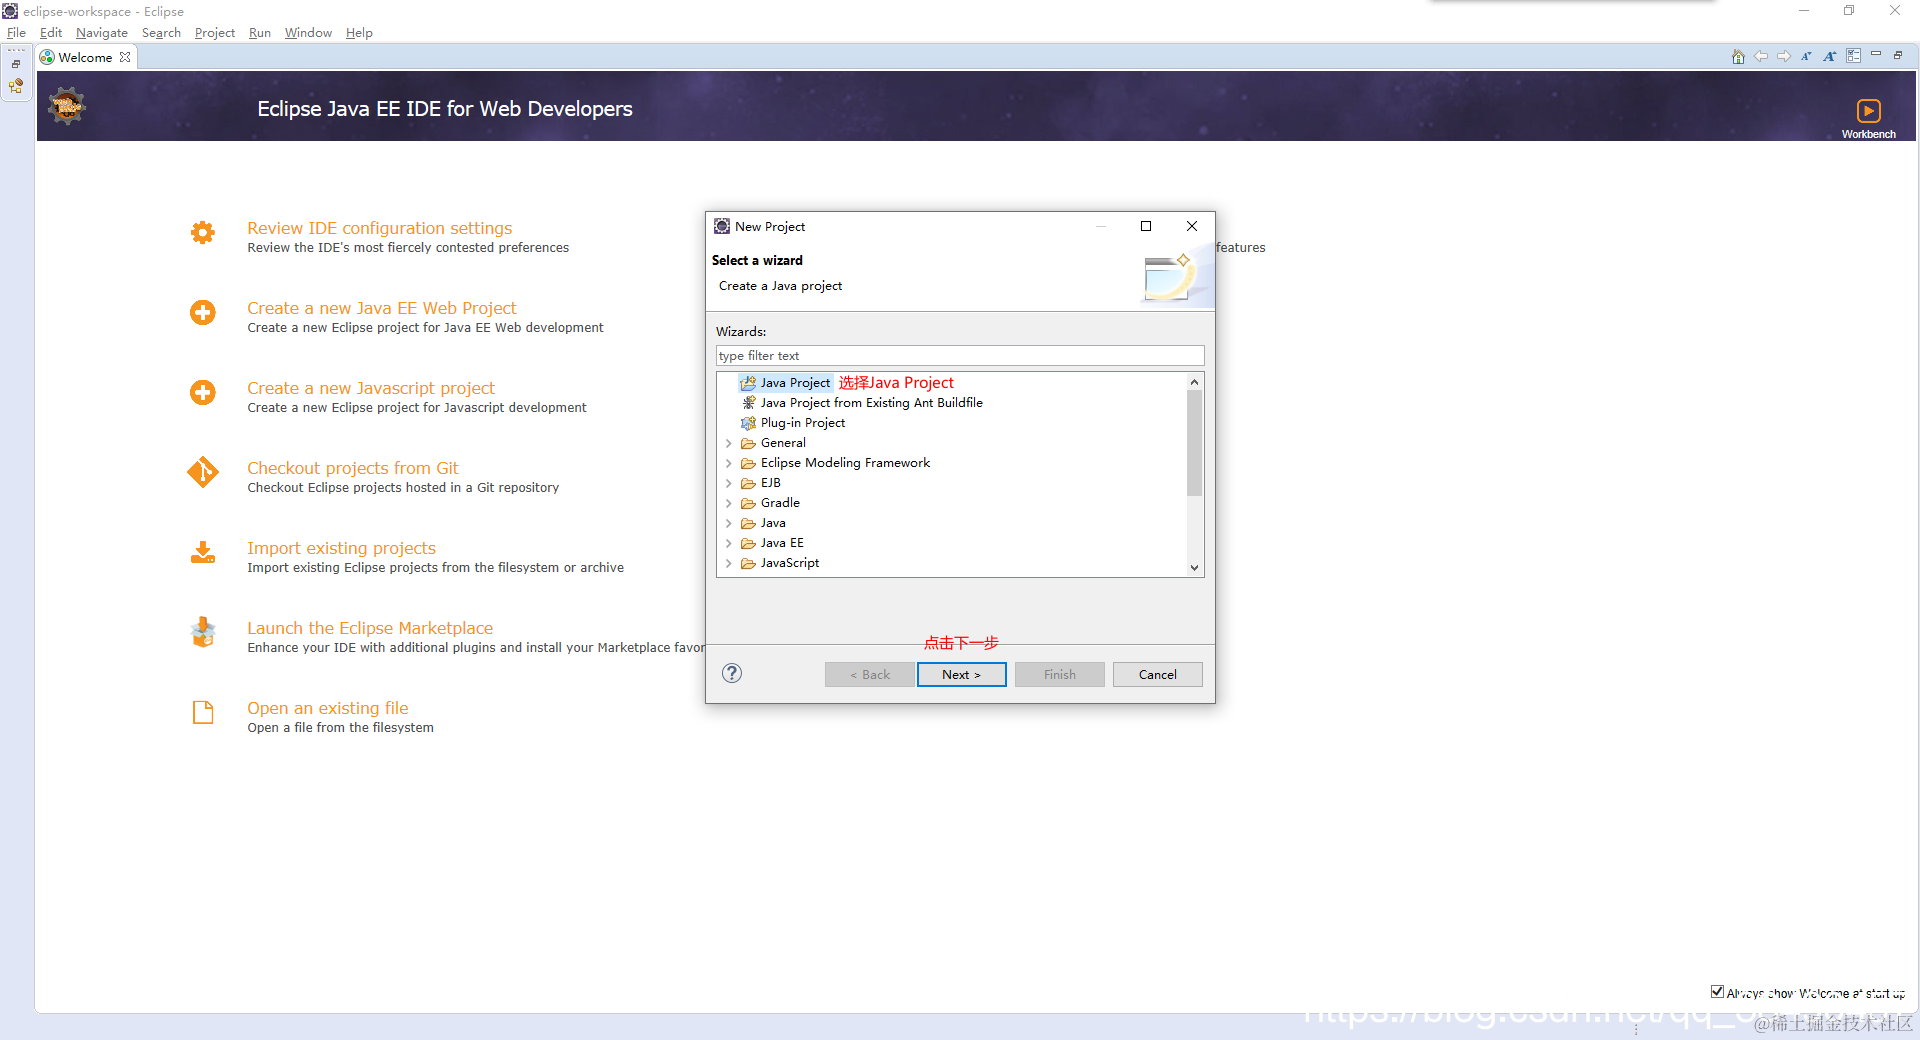Expand the Java folder node

(728, 523)
